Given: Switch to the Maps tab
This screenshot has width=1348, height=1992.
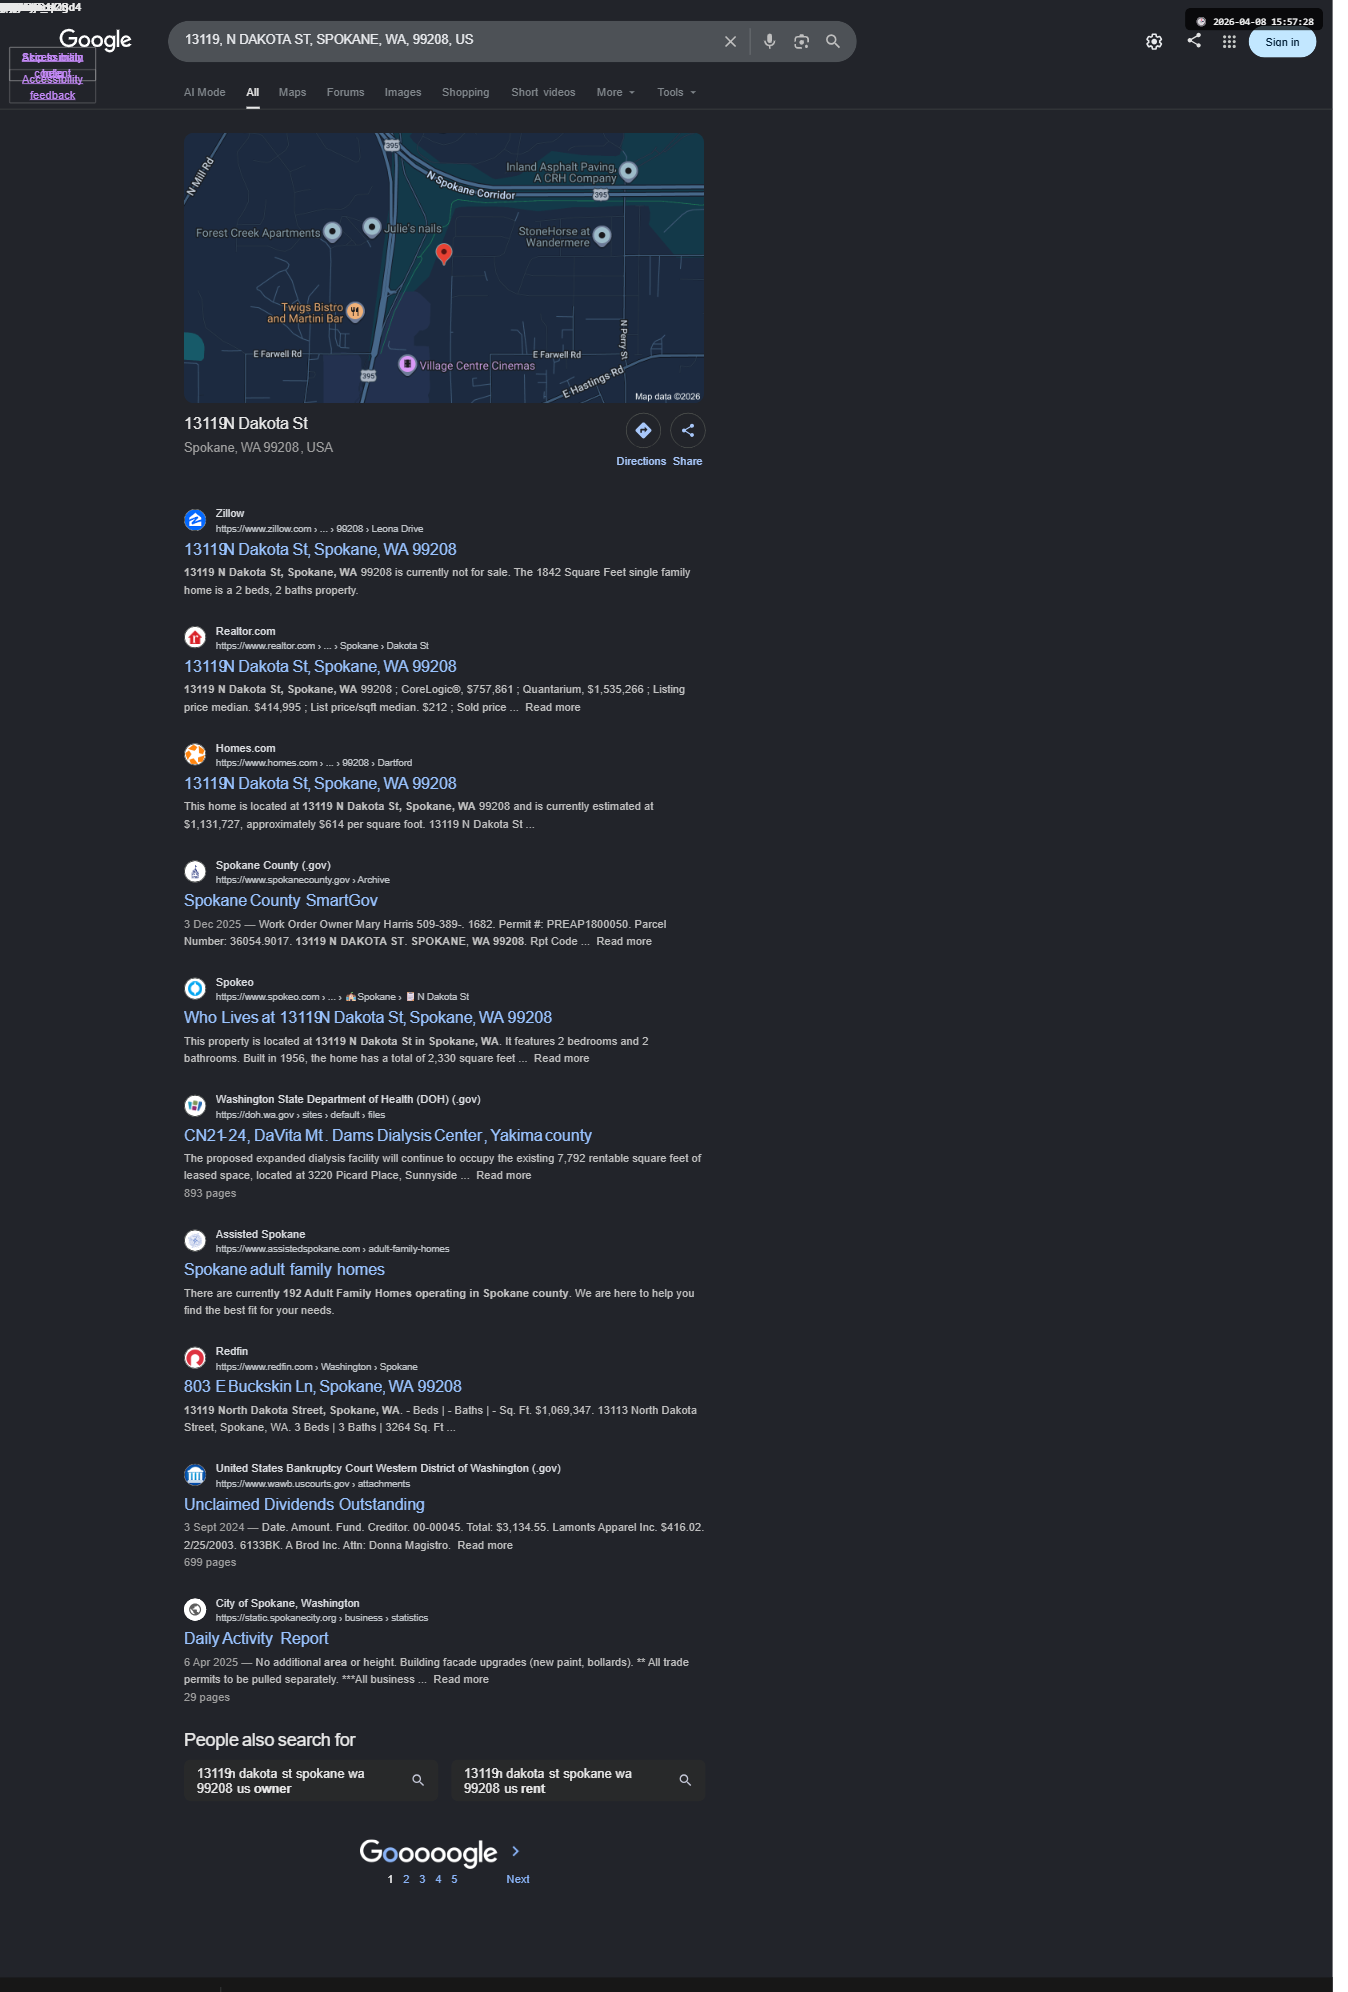Looking at the screenshot, I should (292, 93).
